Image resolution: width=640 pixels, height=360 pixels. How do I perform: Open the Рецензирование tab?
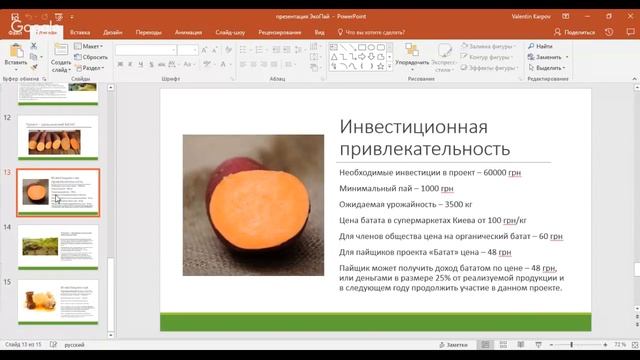(x=280, y=32)
